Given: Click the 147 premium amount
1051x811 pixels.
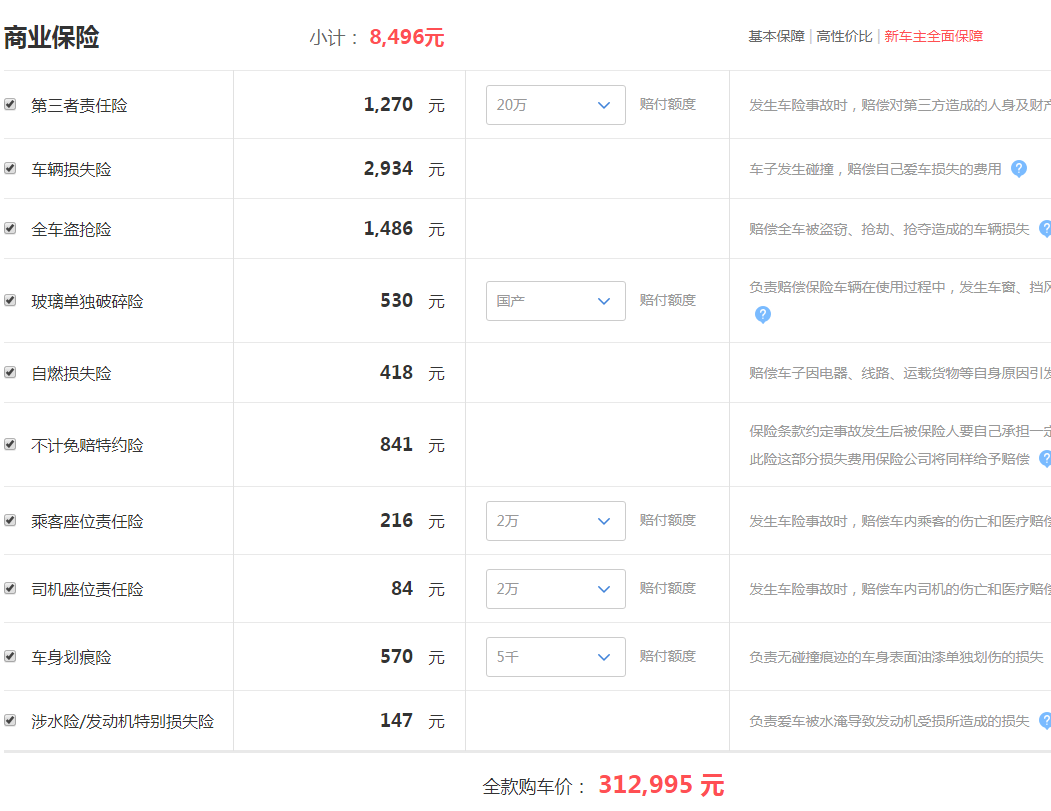Looking at the screenshot, I should click(x=397, y=721).
